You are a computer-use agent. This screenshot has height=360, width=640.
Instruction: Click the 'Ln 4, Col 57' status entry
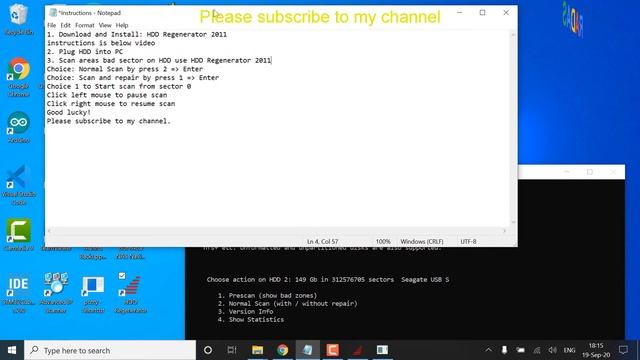[322, 242]
